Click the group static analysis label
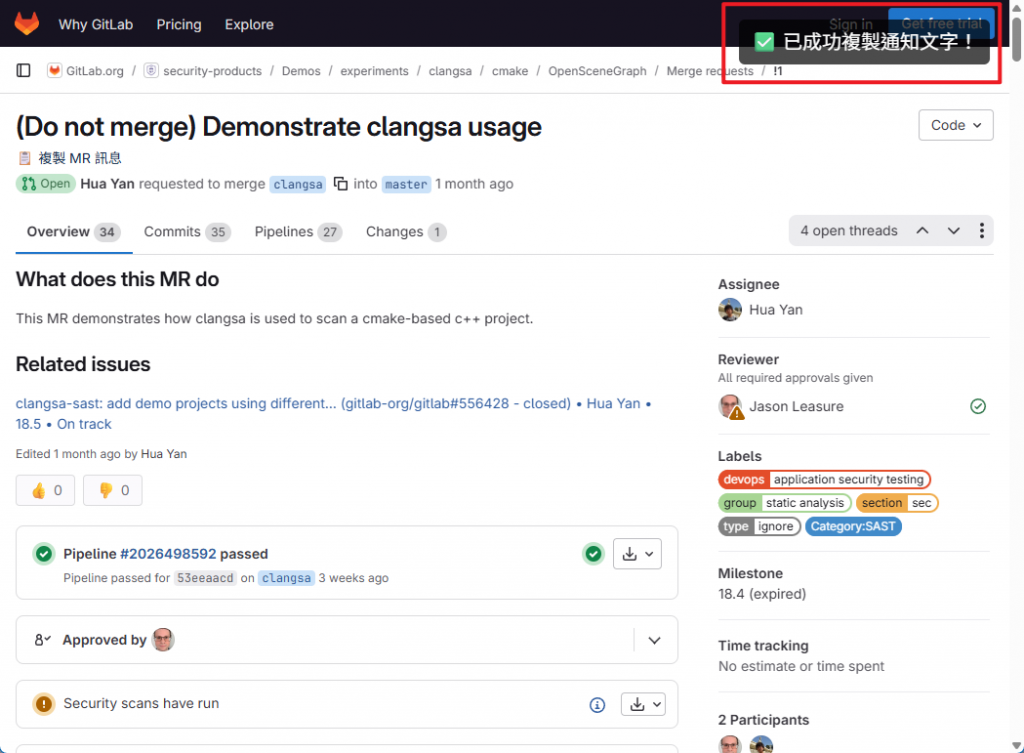 tap(784, 503)
